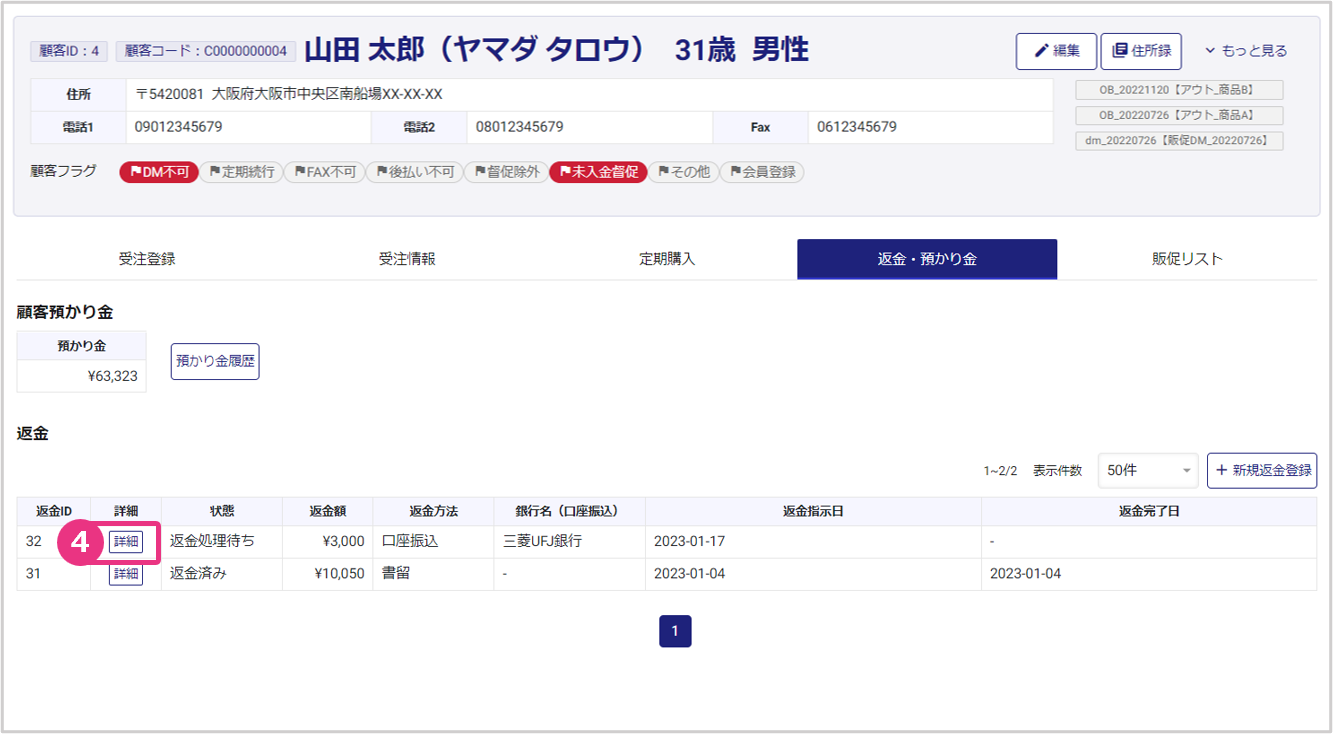Screen dimensions: 1333x734
Task: Click the 編集 pencil edit button
Action: point(1056,51)
